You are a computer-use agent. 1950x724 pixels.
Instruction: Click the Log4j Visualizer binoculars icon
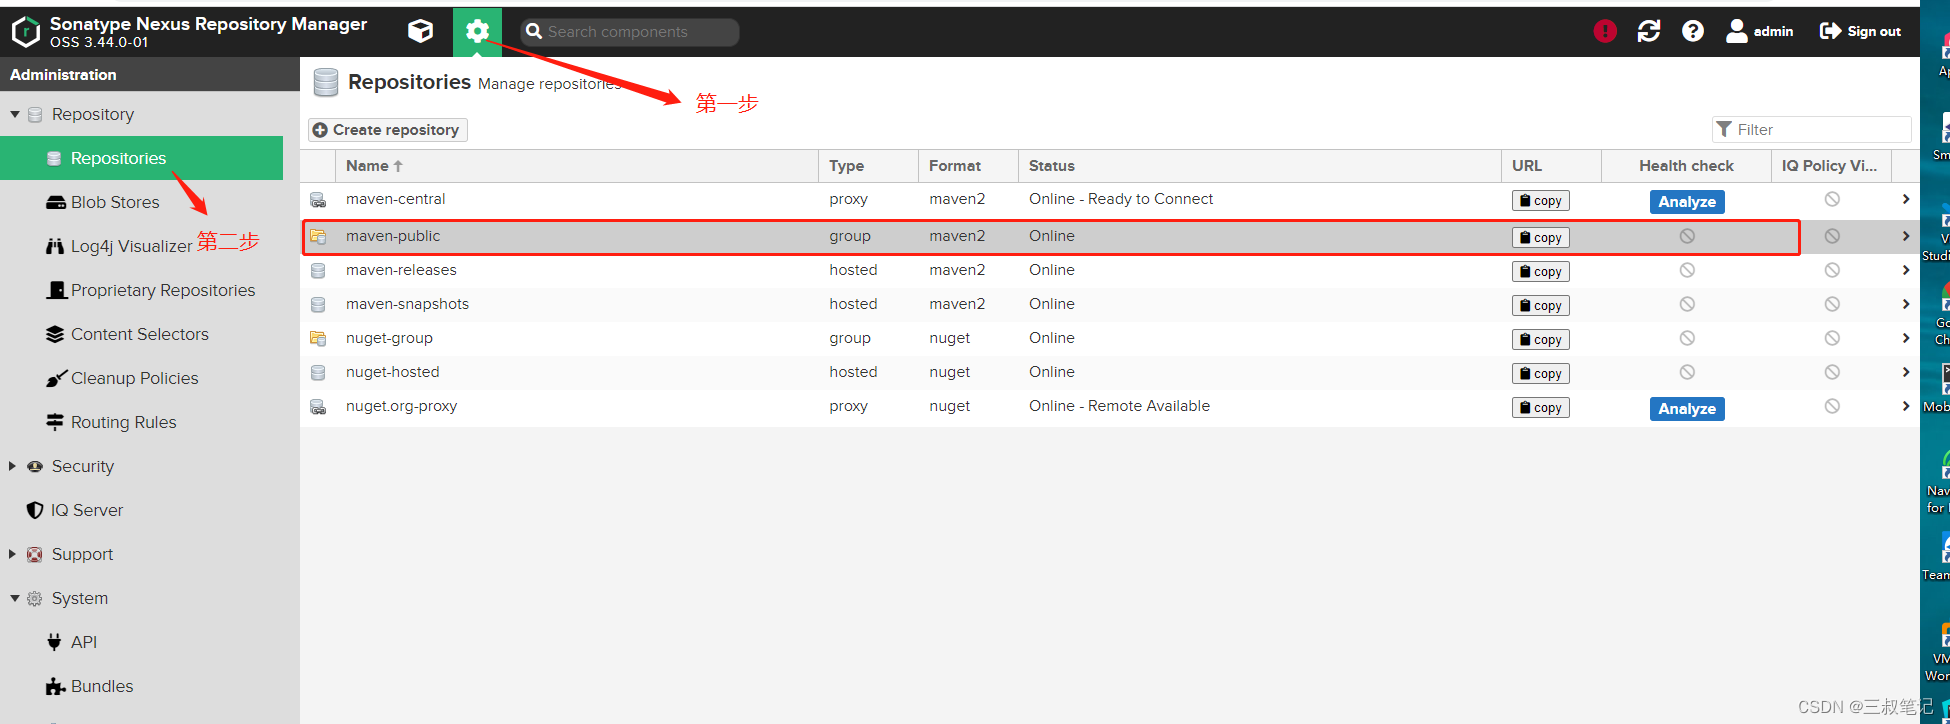point(56,246)
